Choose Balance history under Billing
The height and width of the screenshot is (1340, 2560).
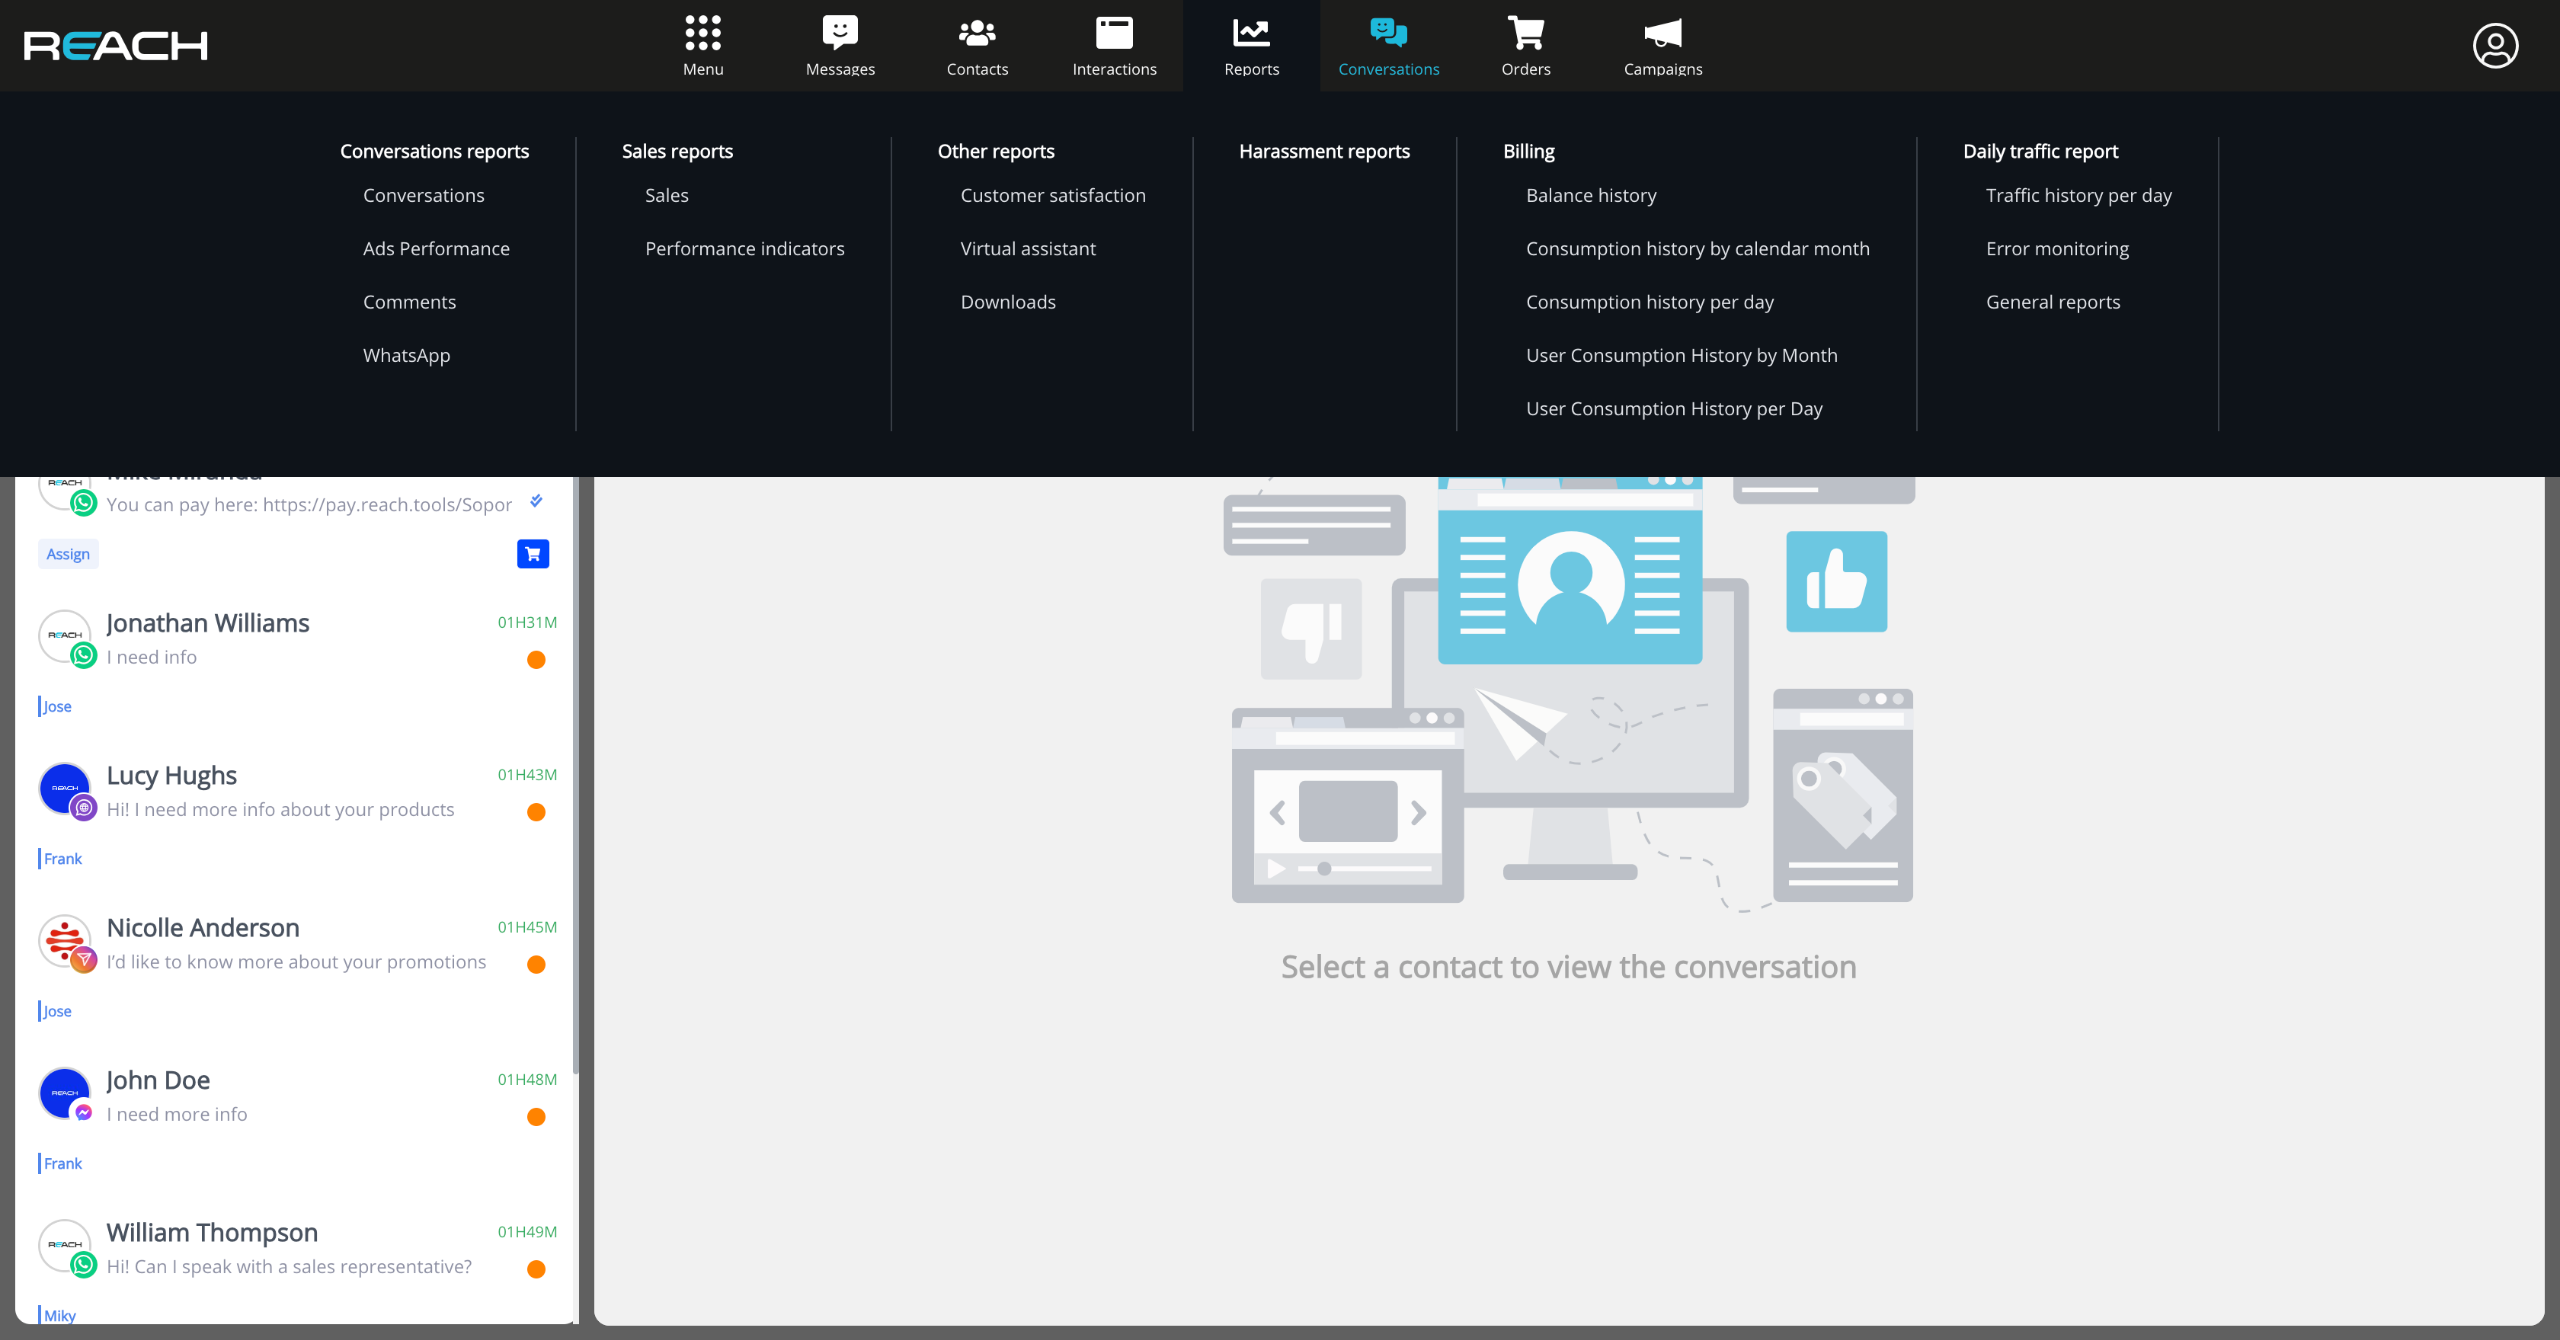click(x=1591, y=196)
